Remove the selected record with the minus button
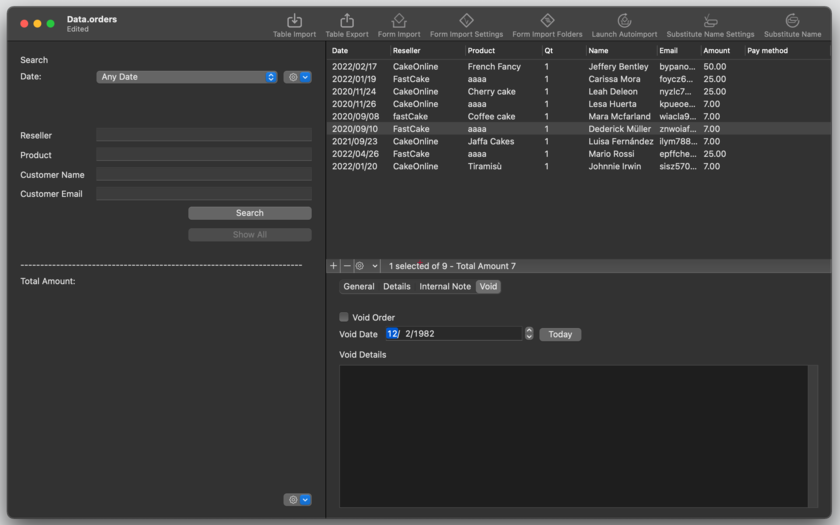 coord(347,266)
